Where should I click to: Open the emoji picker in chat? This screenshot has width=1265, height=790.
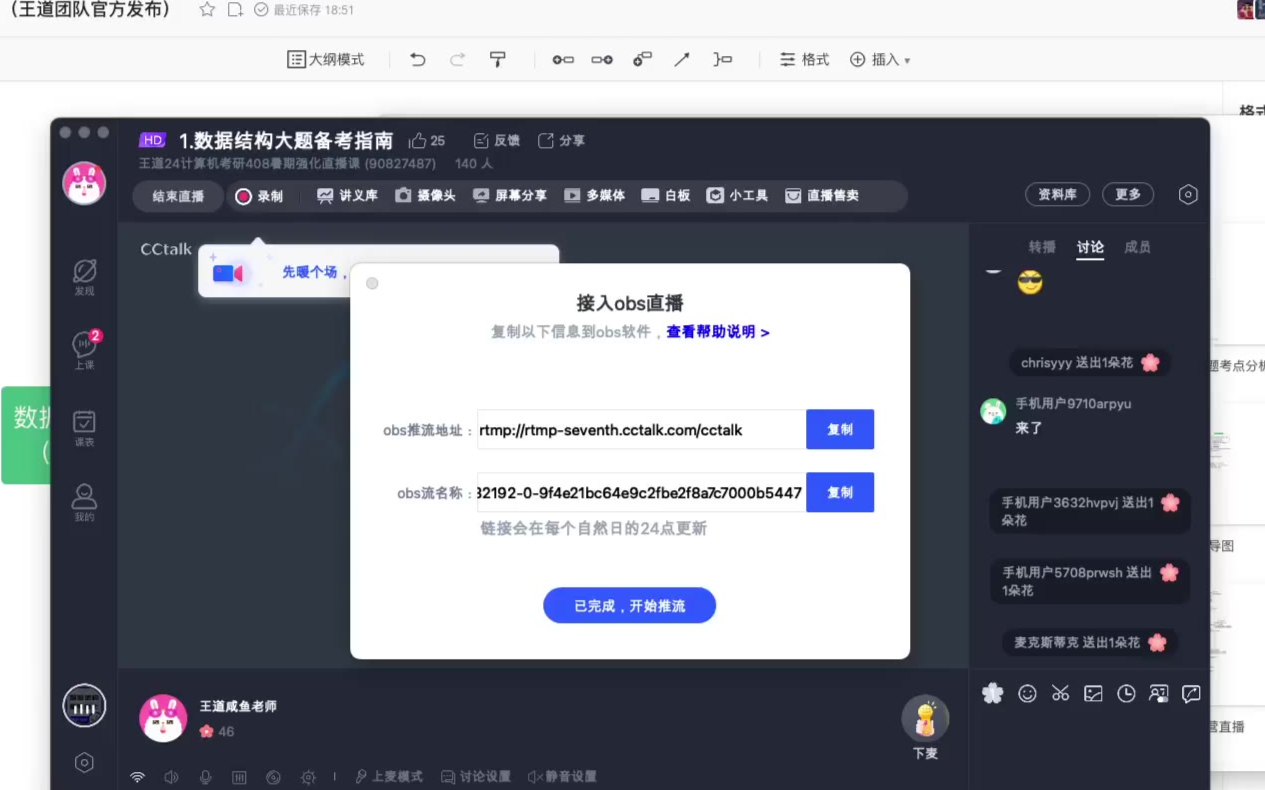(1027, 693)
